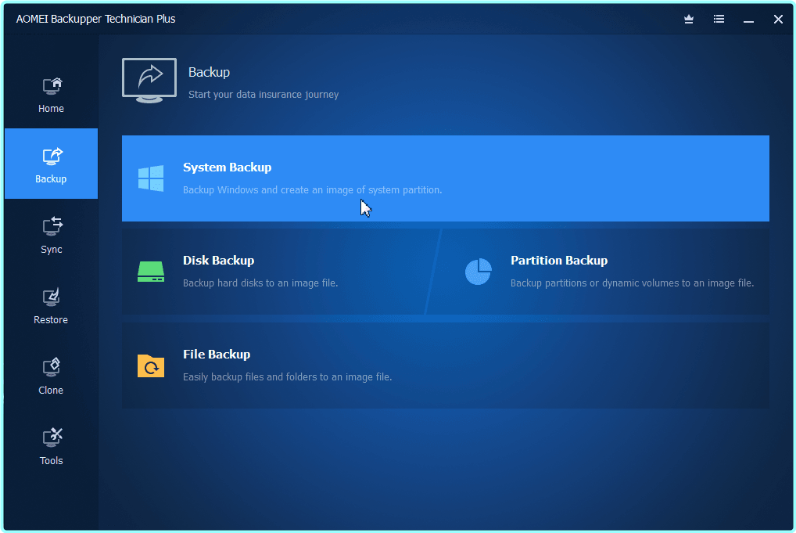Select the Backup sidebar icon
796x533 pixels.
coord(52,156)
